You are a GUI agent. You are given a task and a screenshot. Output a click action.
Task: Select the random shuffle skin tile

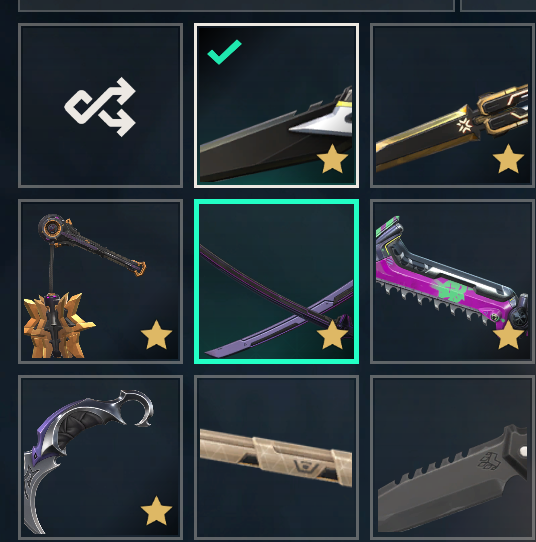(x=100, y=106)
